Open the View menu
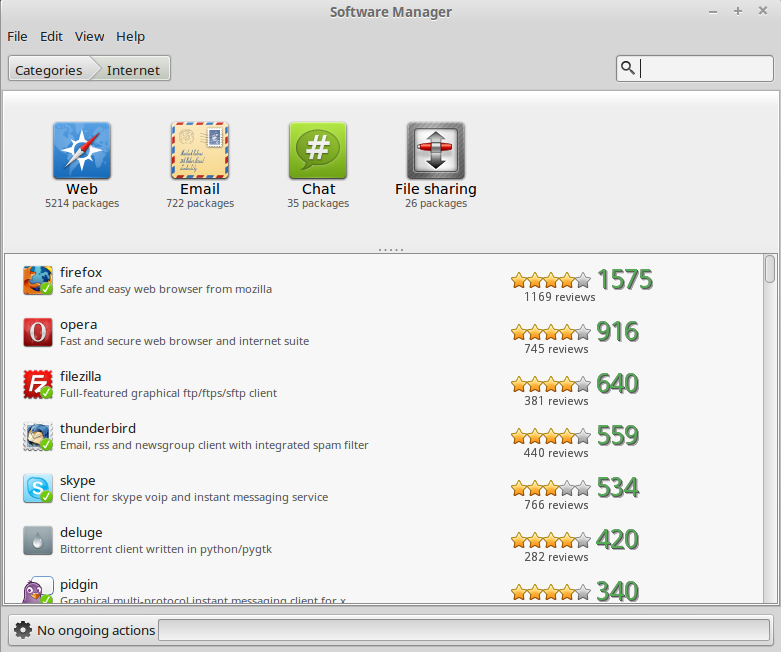The image size is (781, 652). (90, 36)
